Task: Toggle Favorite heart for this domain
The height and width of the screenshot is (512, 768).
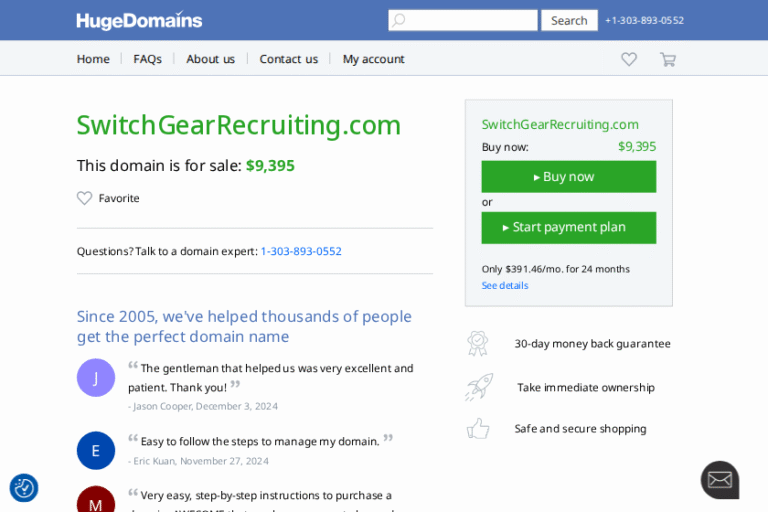Action: tap(85, 198)
